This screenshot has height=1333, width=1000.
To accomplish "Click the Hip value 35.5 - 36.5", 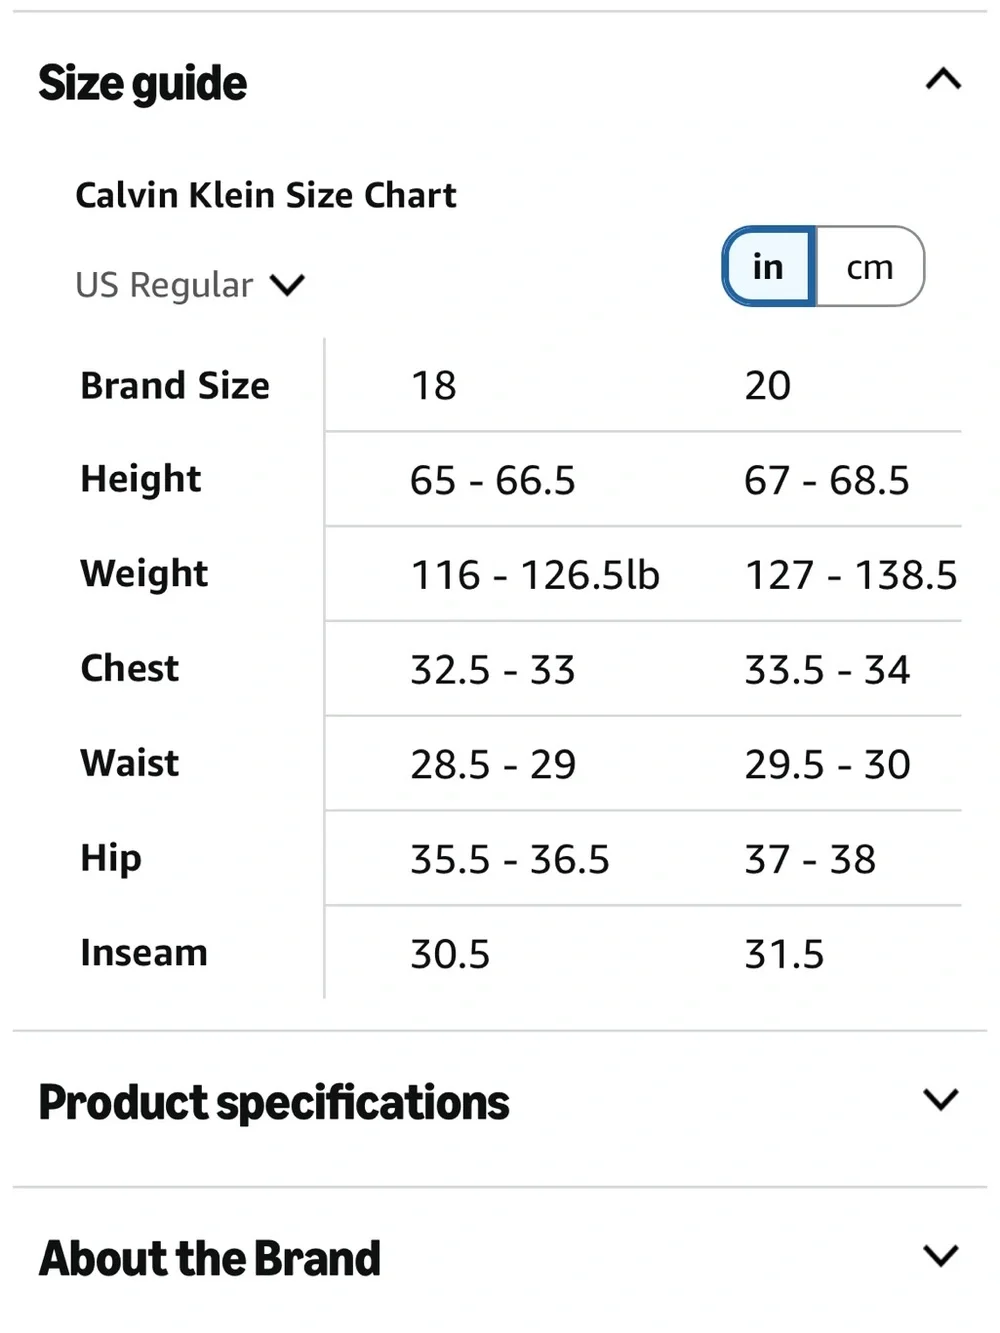I will (x=510, y=860).
